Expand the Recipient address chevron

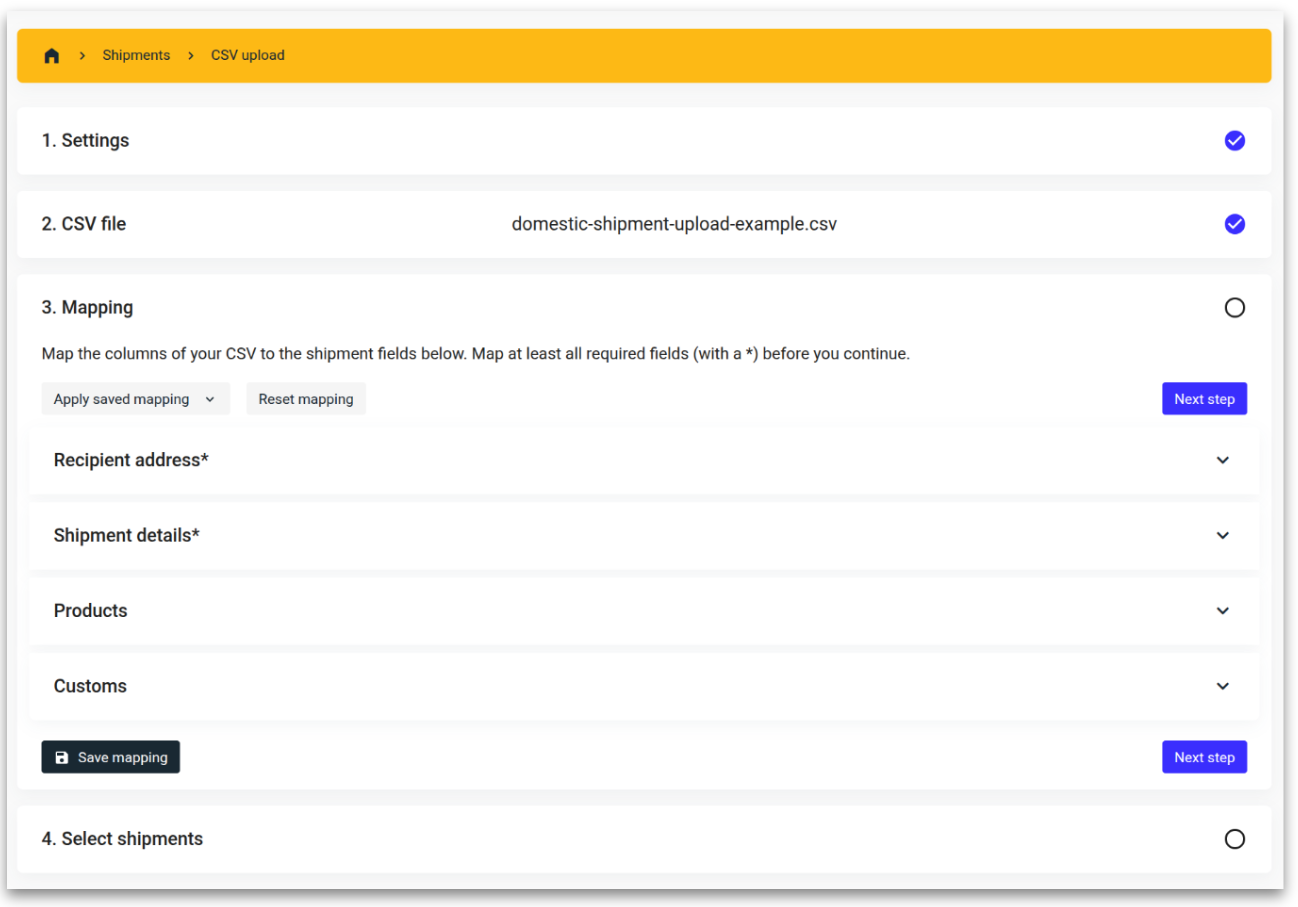1222,460
